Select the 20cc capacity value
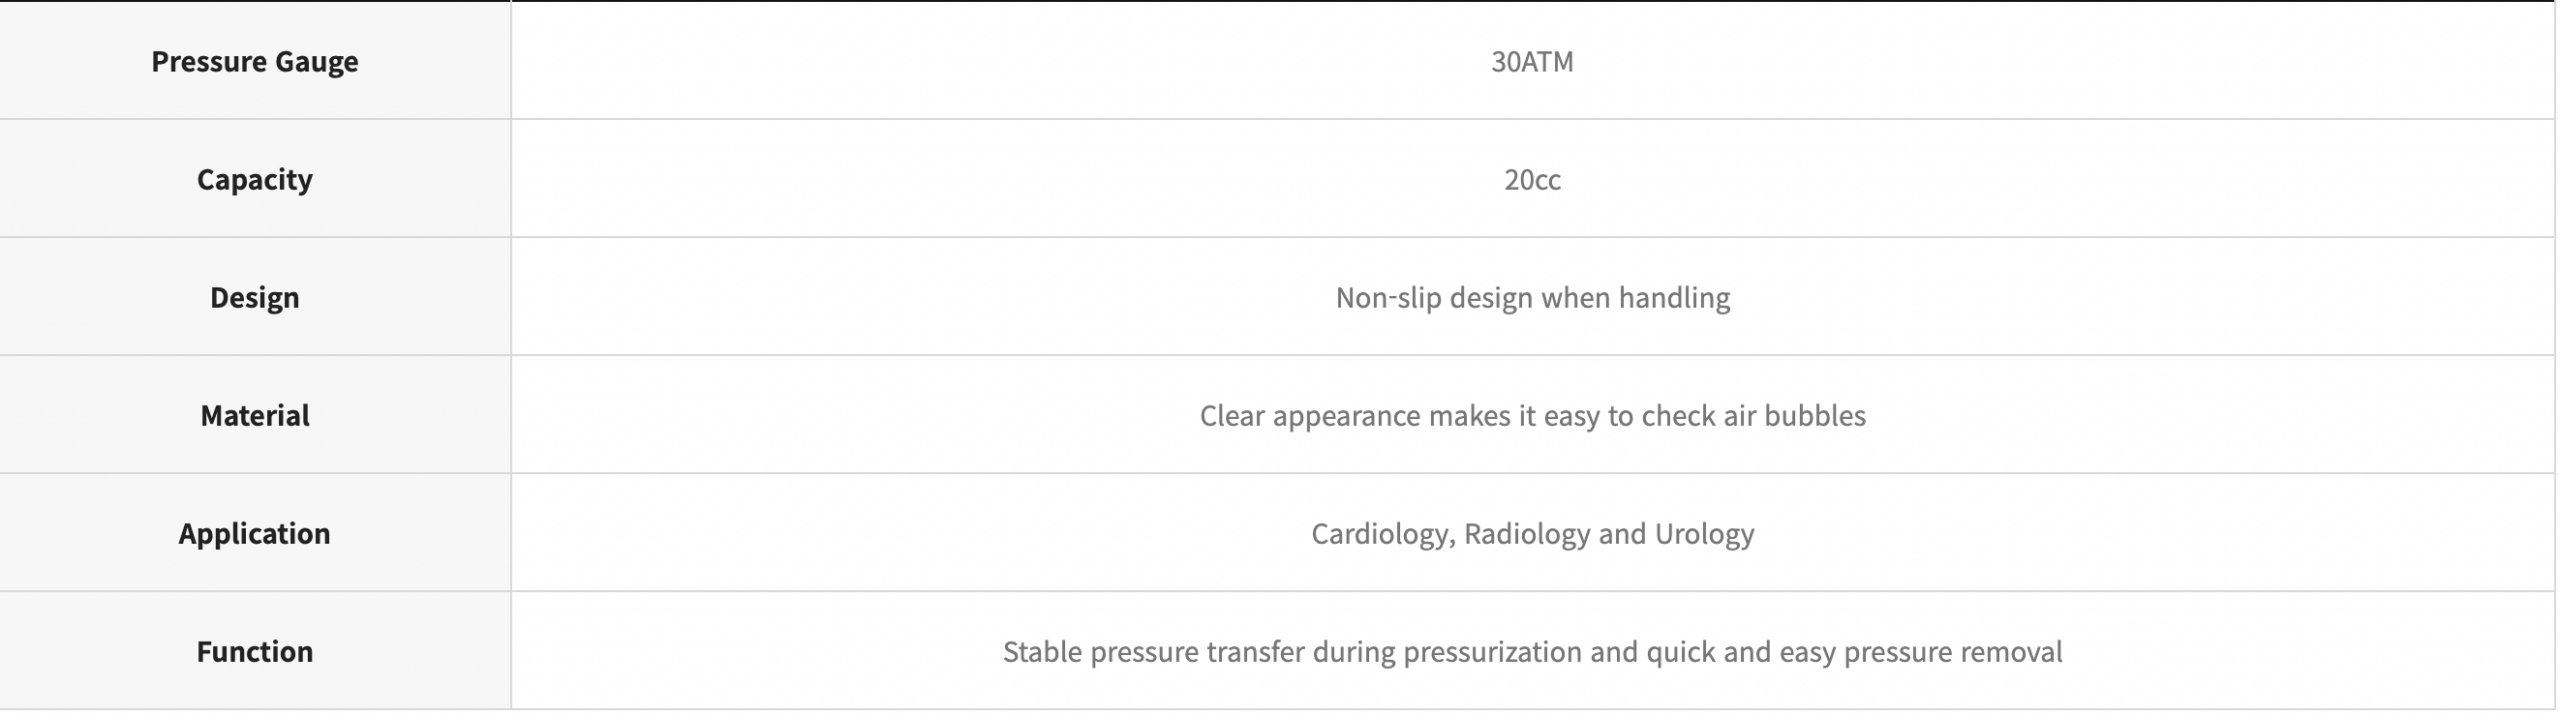The width and height of the screenshot is (2560, 716). tap(1531, 180)
